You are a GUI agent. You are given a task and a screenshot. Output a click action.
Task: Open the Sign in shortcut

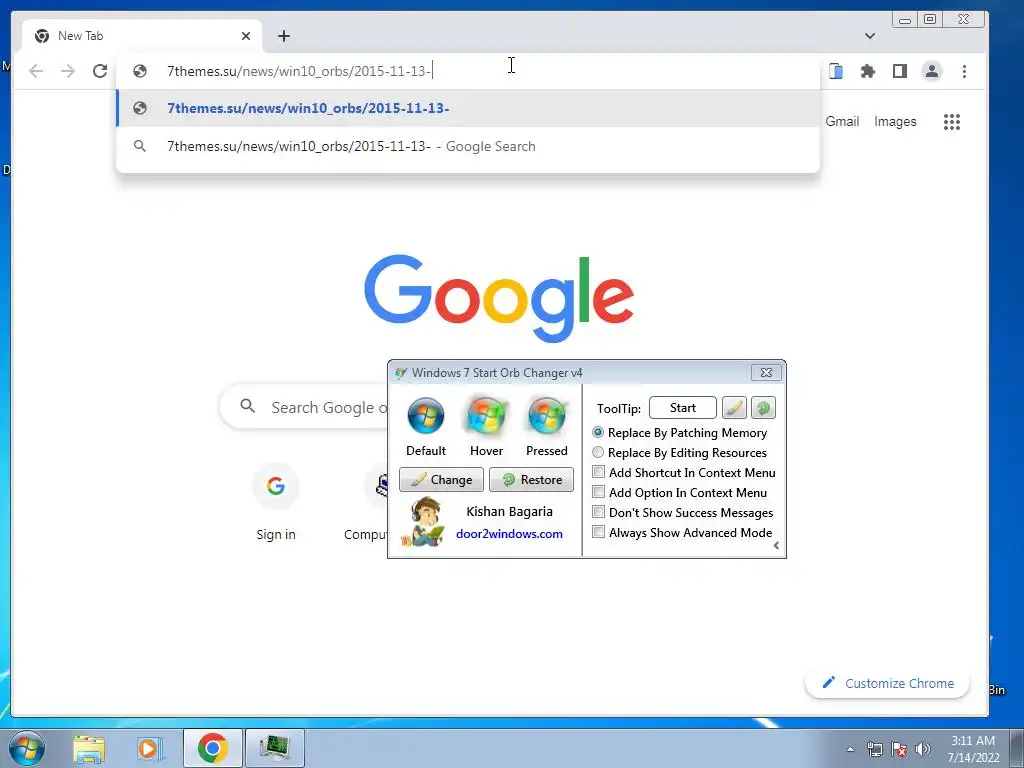[x=276, y=502]
